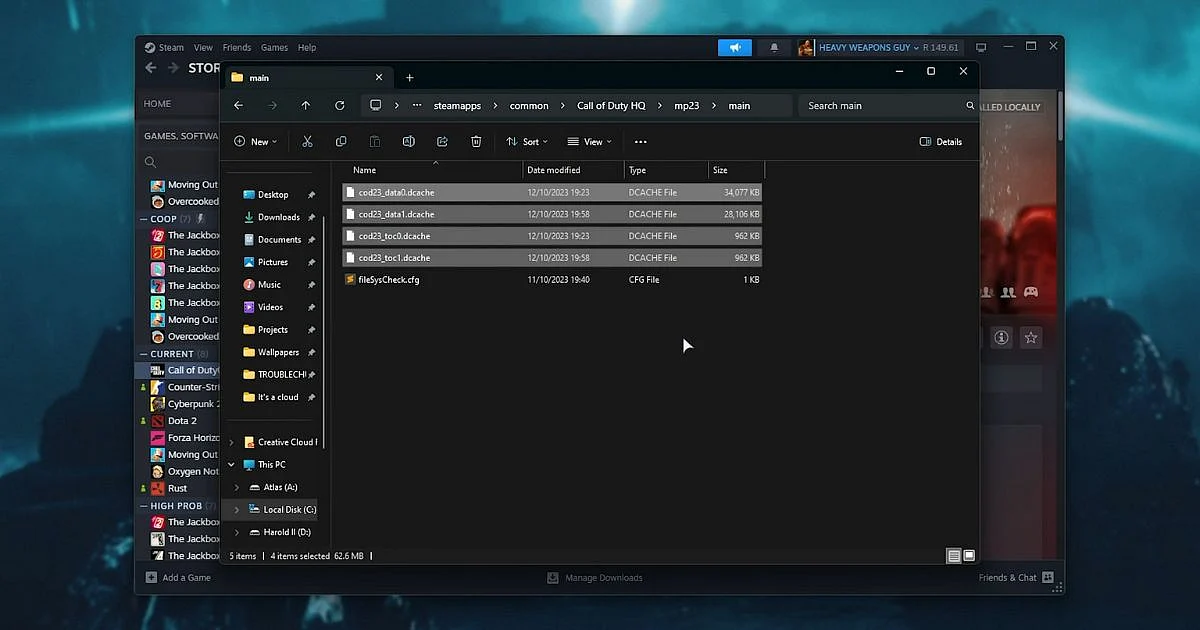1200x630 pixels.
Task: Click the search magnifier in Explorer
Action: [970, 105]
